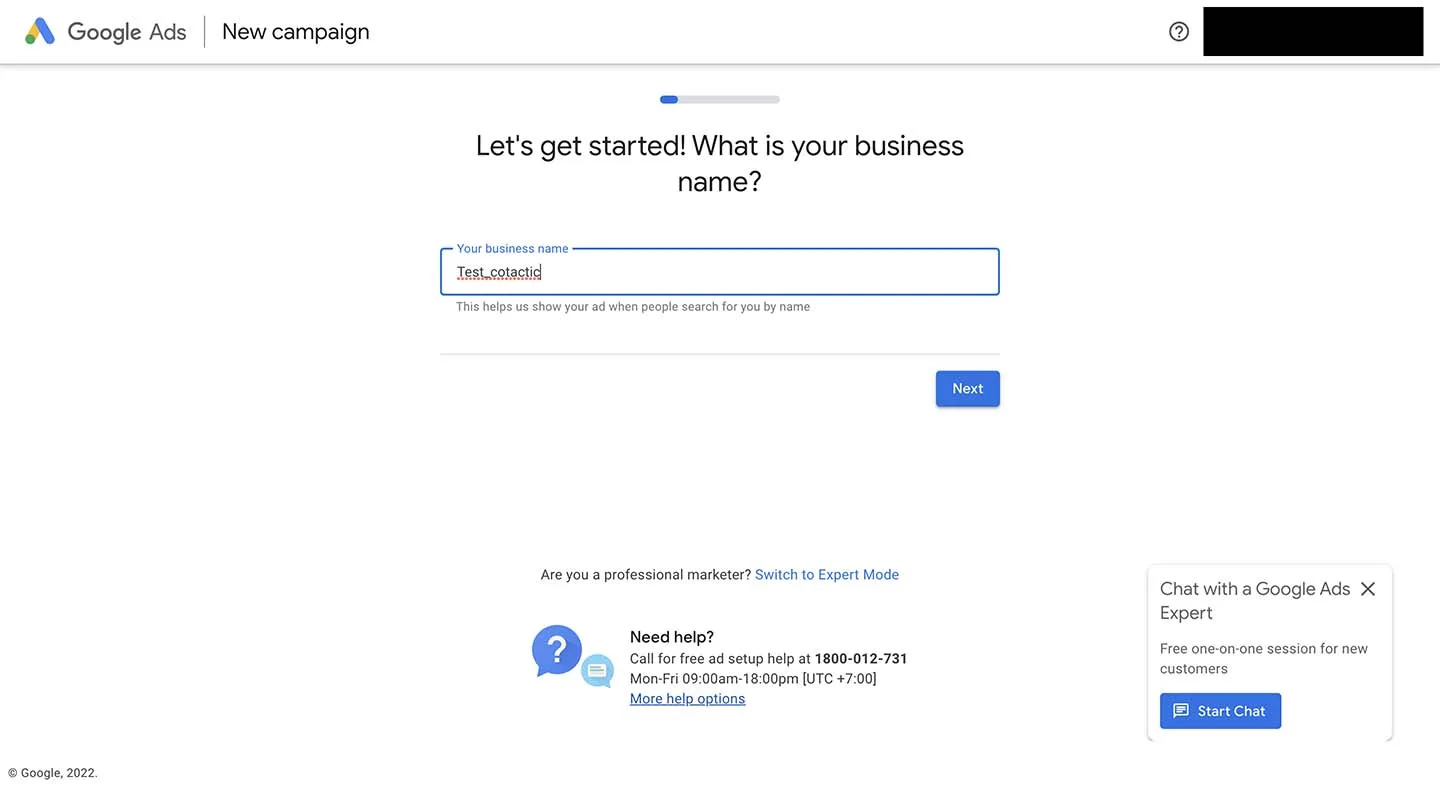The width and height of the screenshot is (1440, 789).
Task: Open help via the top-right question mark
Action: [1179, 32]
